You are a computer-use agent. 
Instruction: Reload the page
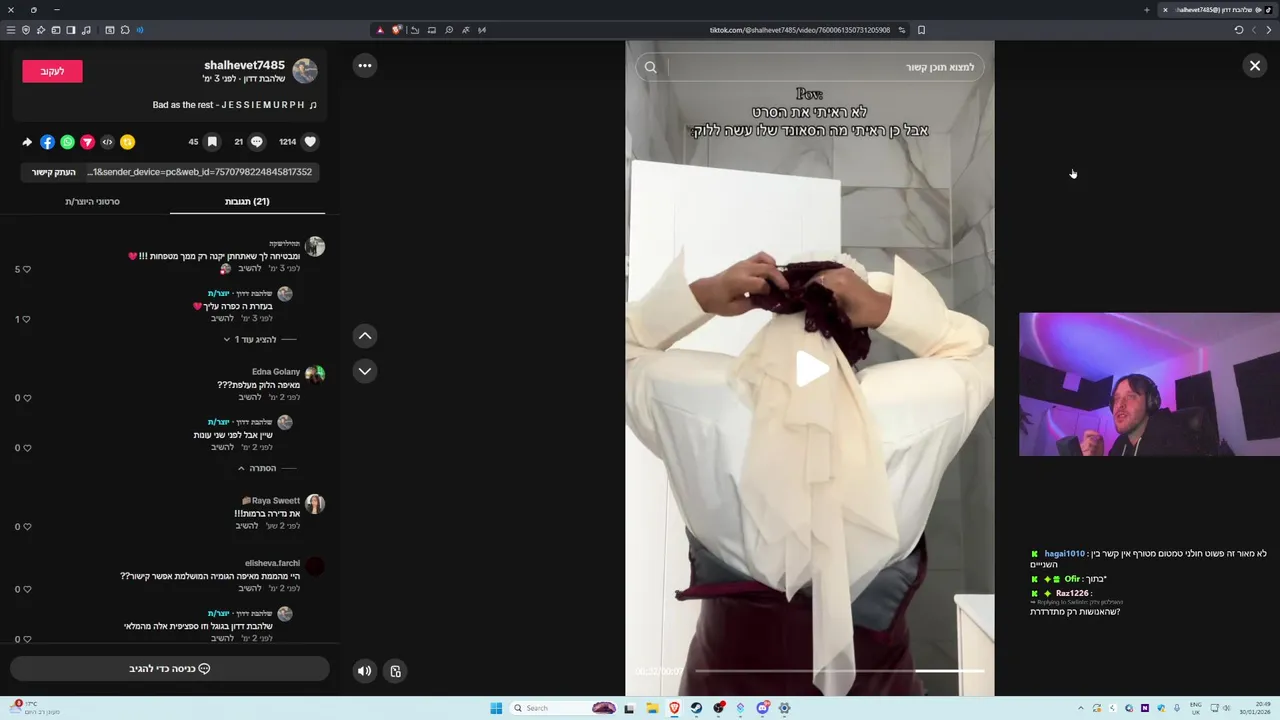[x=1239, y=30]
